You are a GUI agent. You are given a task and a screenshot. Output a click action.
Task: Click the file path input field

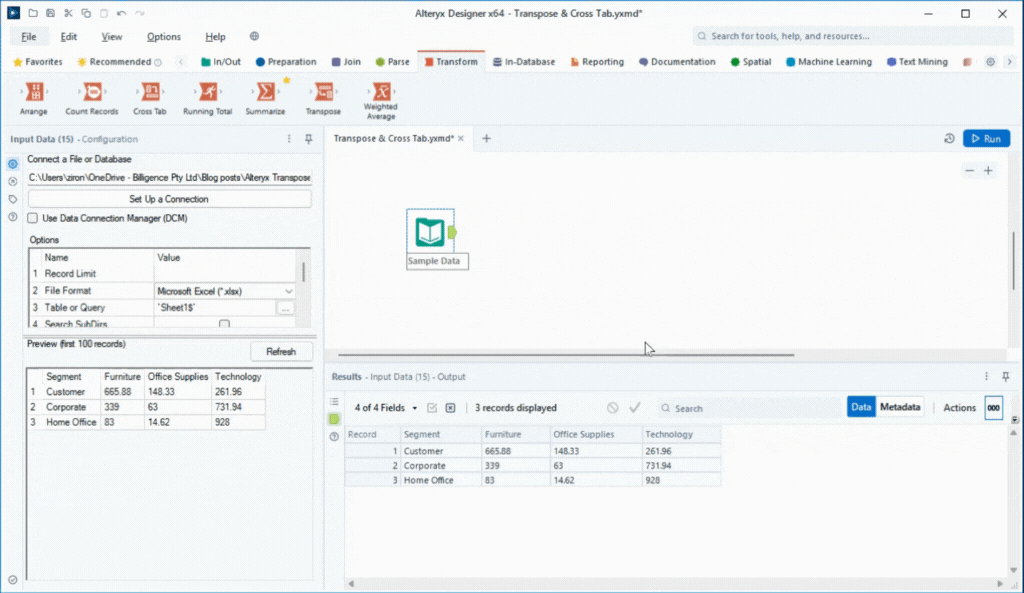pos(169,178)
